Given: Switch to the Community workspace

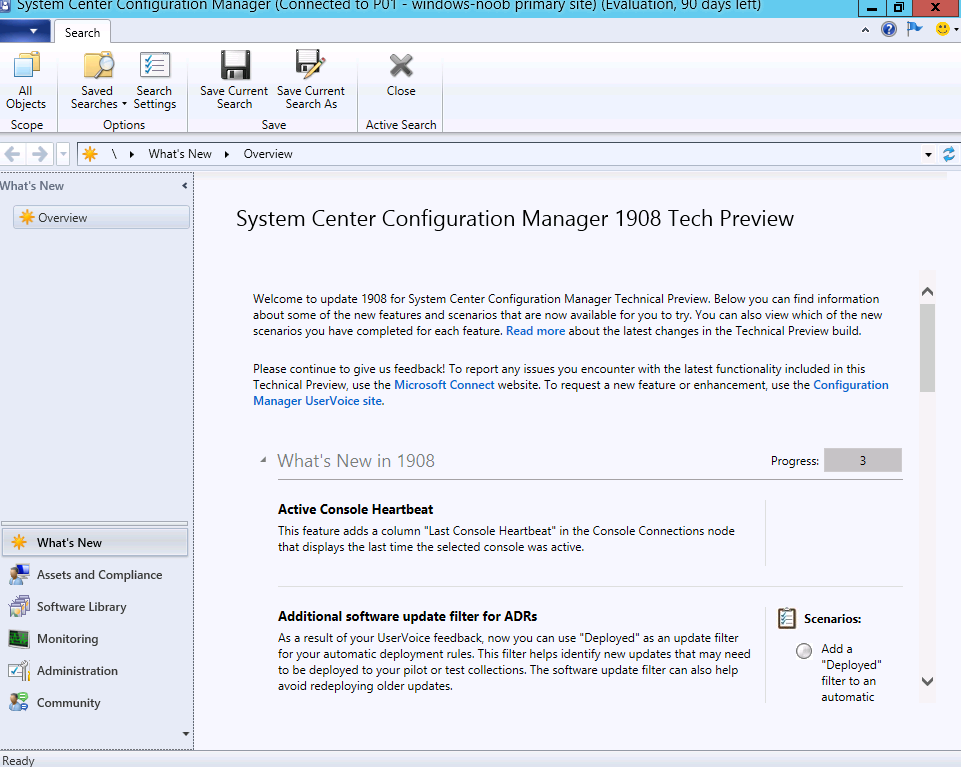Looking at the screenshot, I should (x=95, y=703).
